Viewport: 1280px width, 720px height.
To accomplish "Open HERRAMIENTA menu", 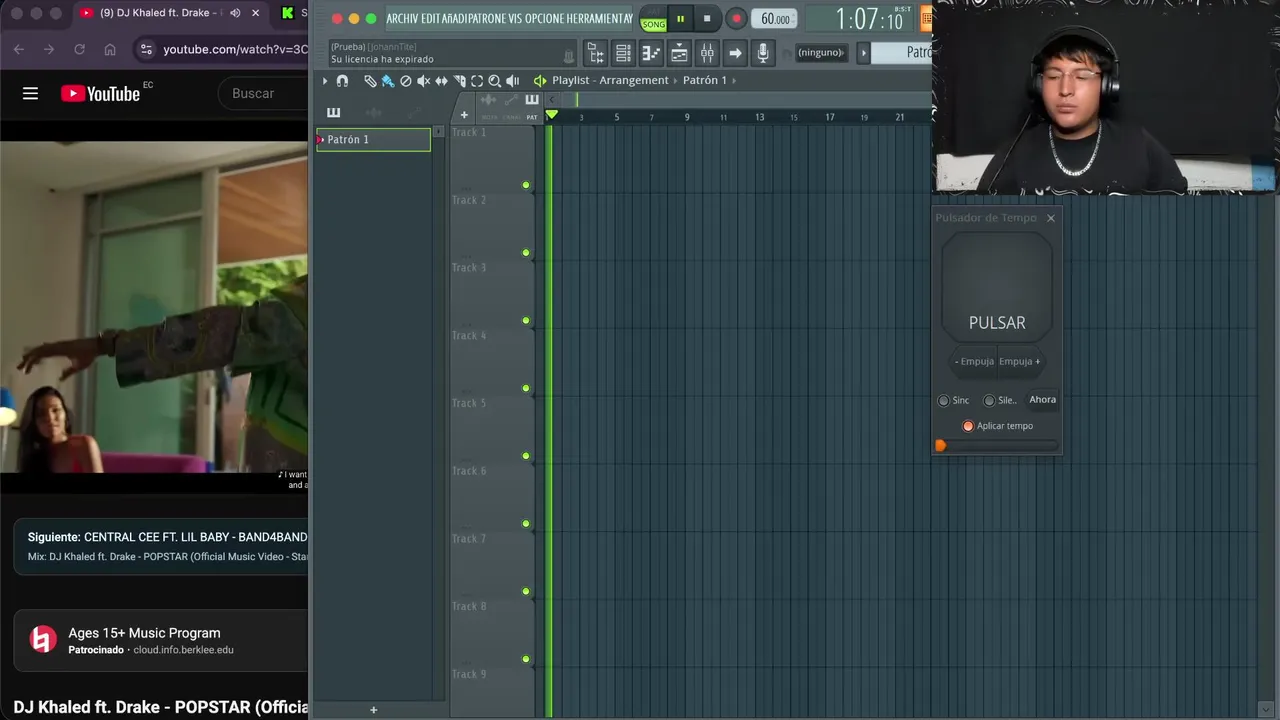I will [599, 19].
